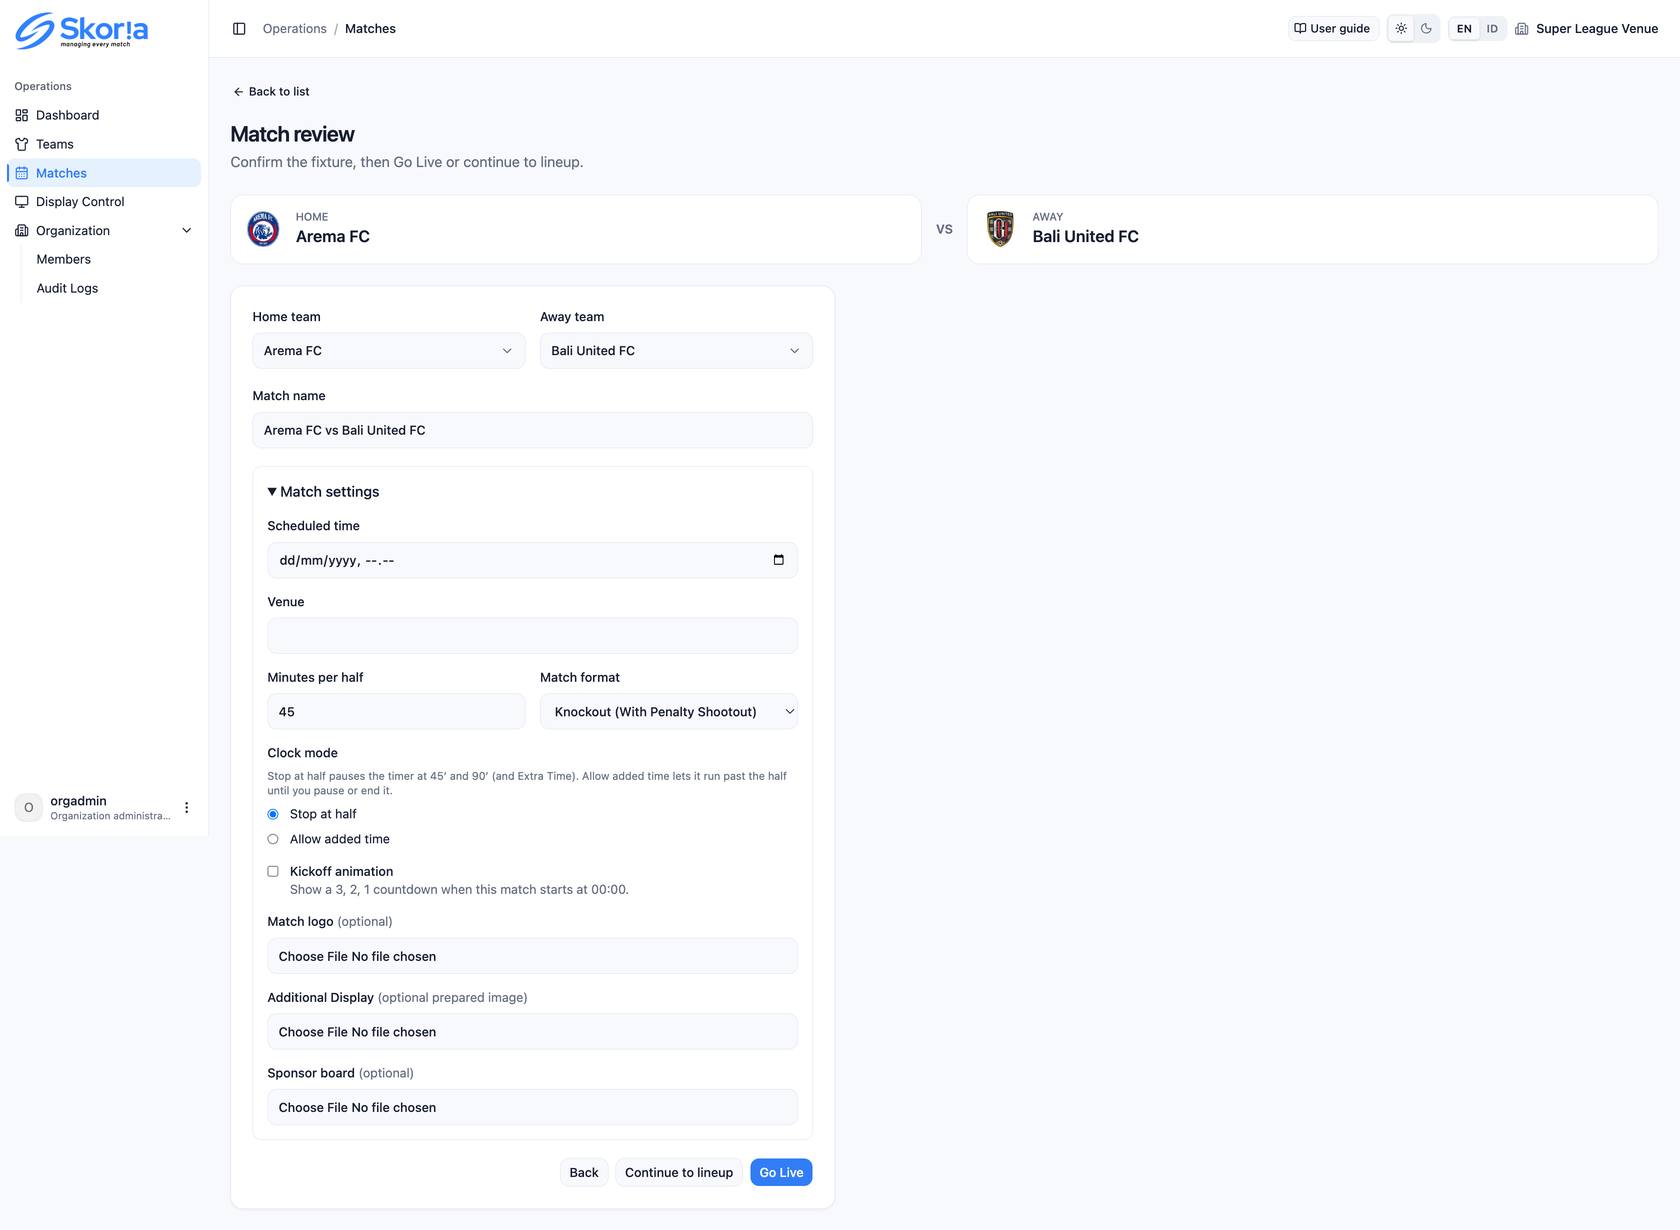Select Allow added time clock mode

tap(273, 839)
